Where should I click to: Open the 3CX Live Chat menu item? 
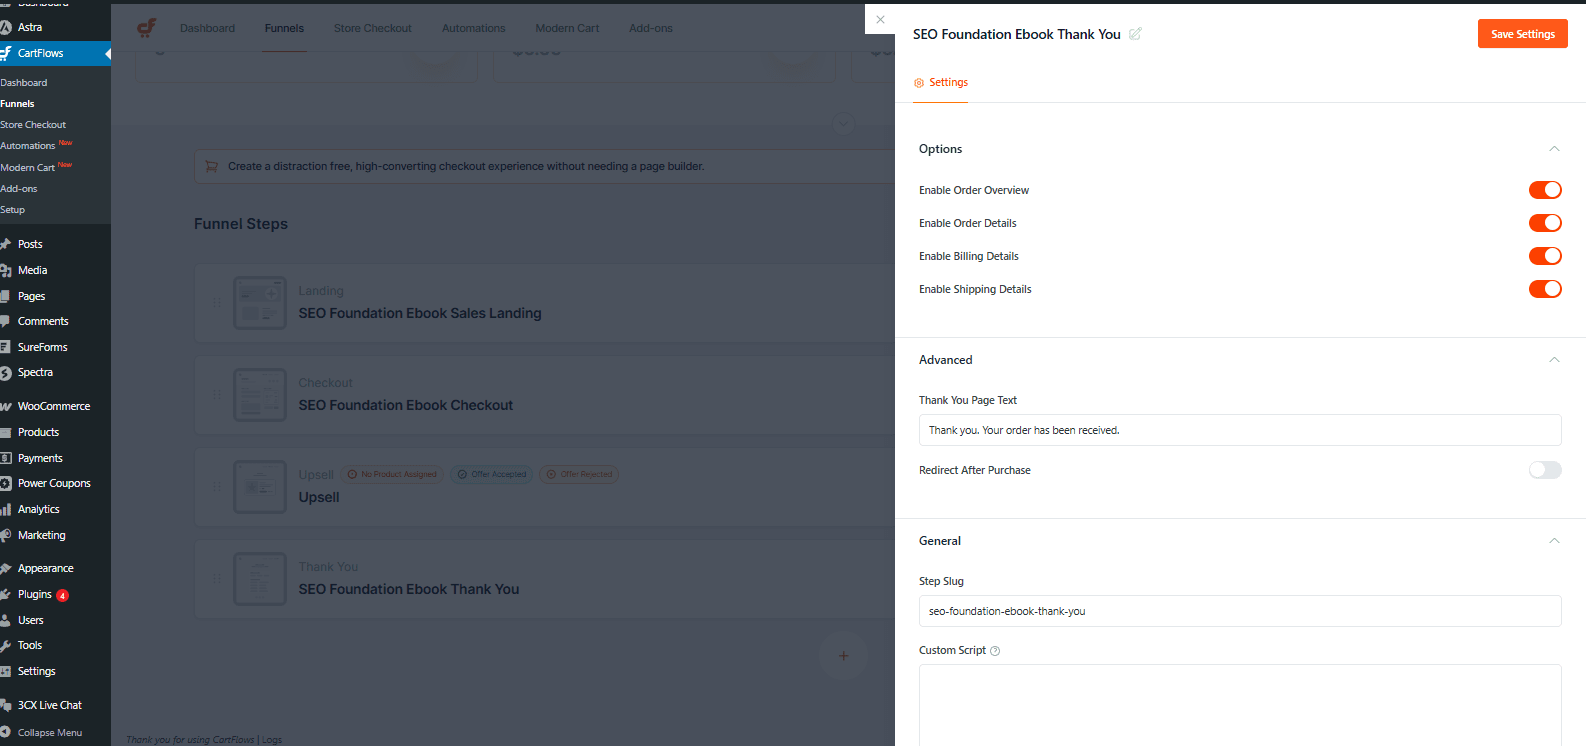[x=49, y=705]
